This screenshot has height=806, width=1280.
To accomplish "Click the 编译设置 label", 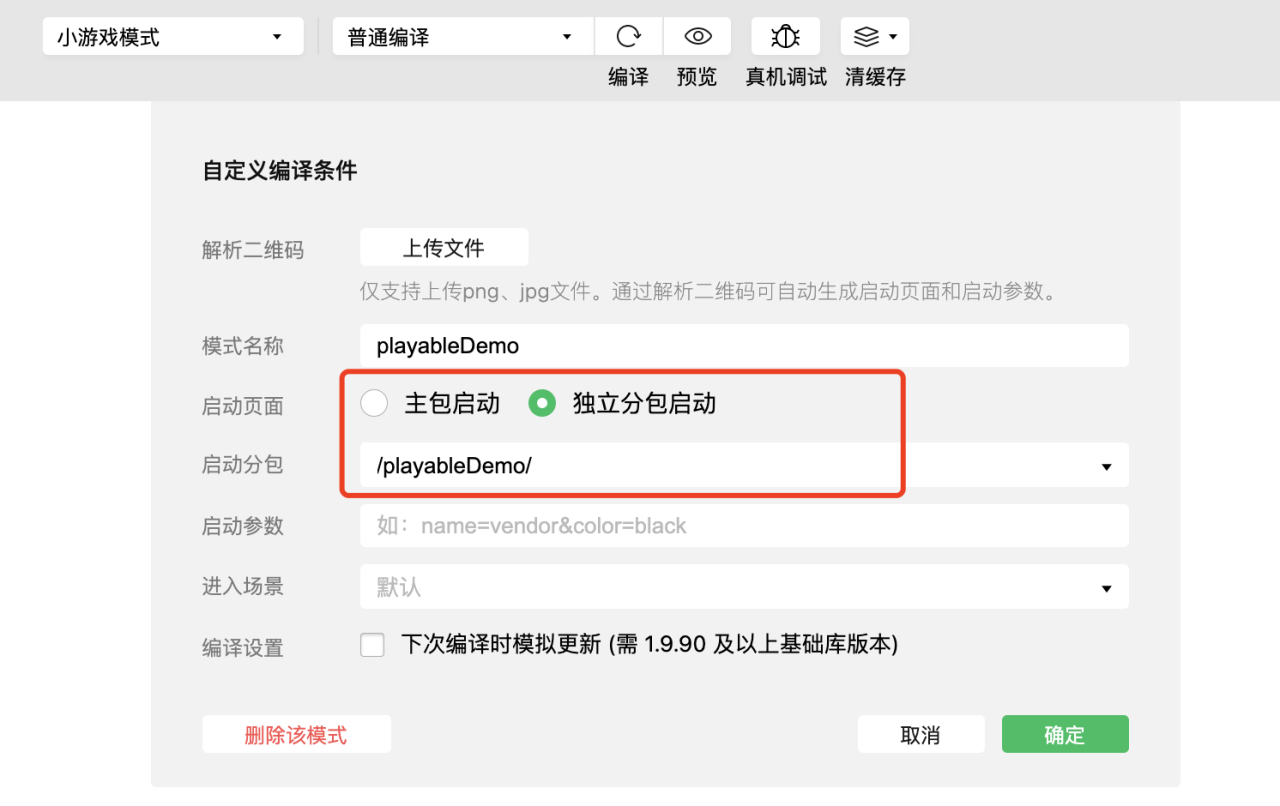I will 243,648.
